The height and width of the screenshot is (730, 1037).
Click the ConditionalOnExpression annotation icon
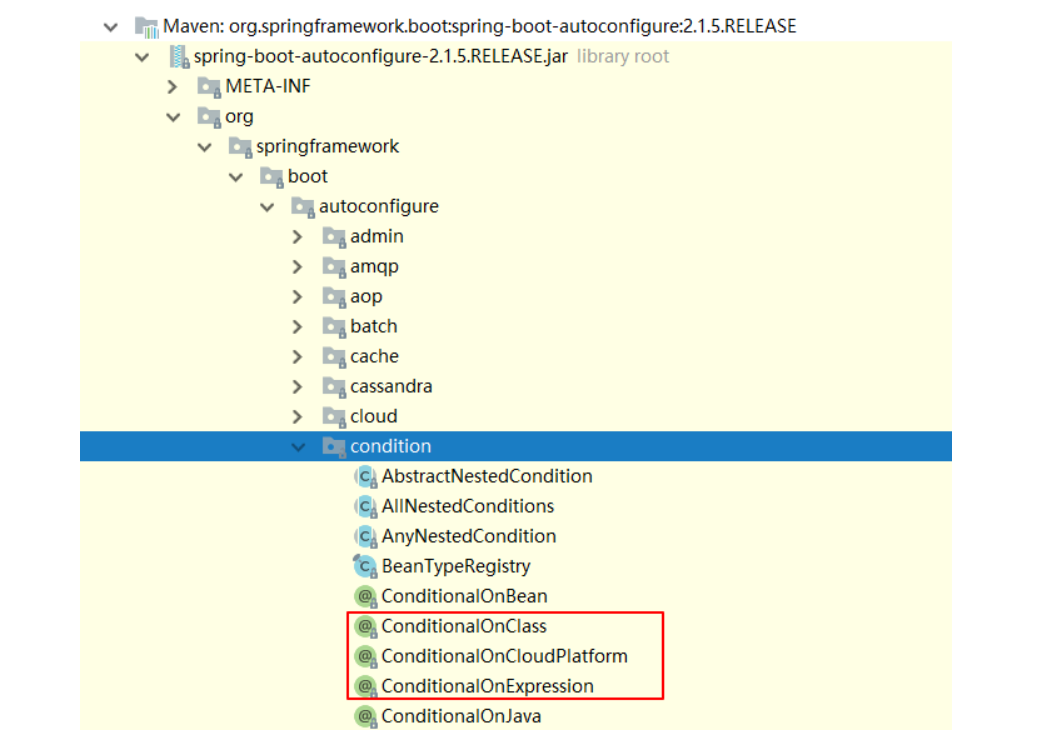tap(365, 686)
